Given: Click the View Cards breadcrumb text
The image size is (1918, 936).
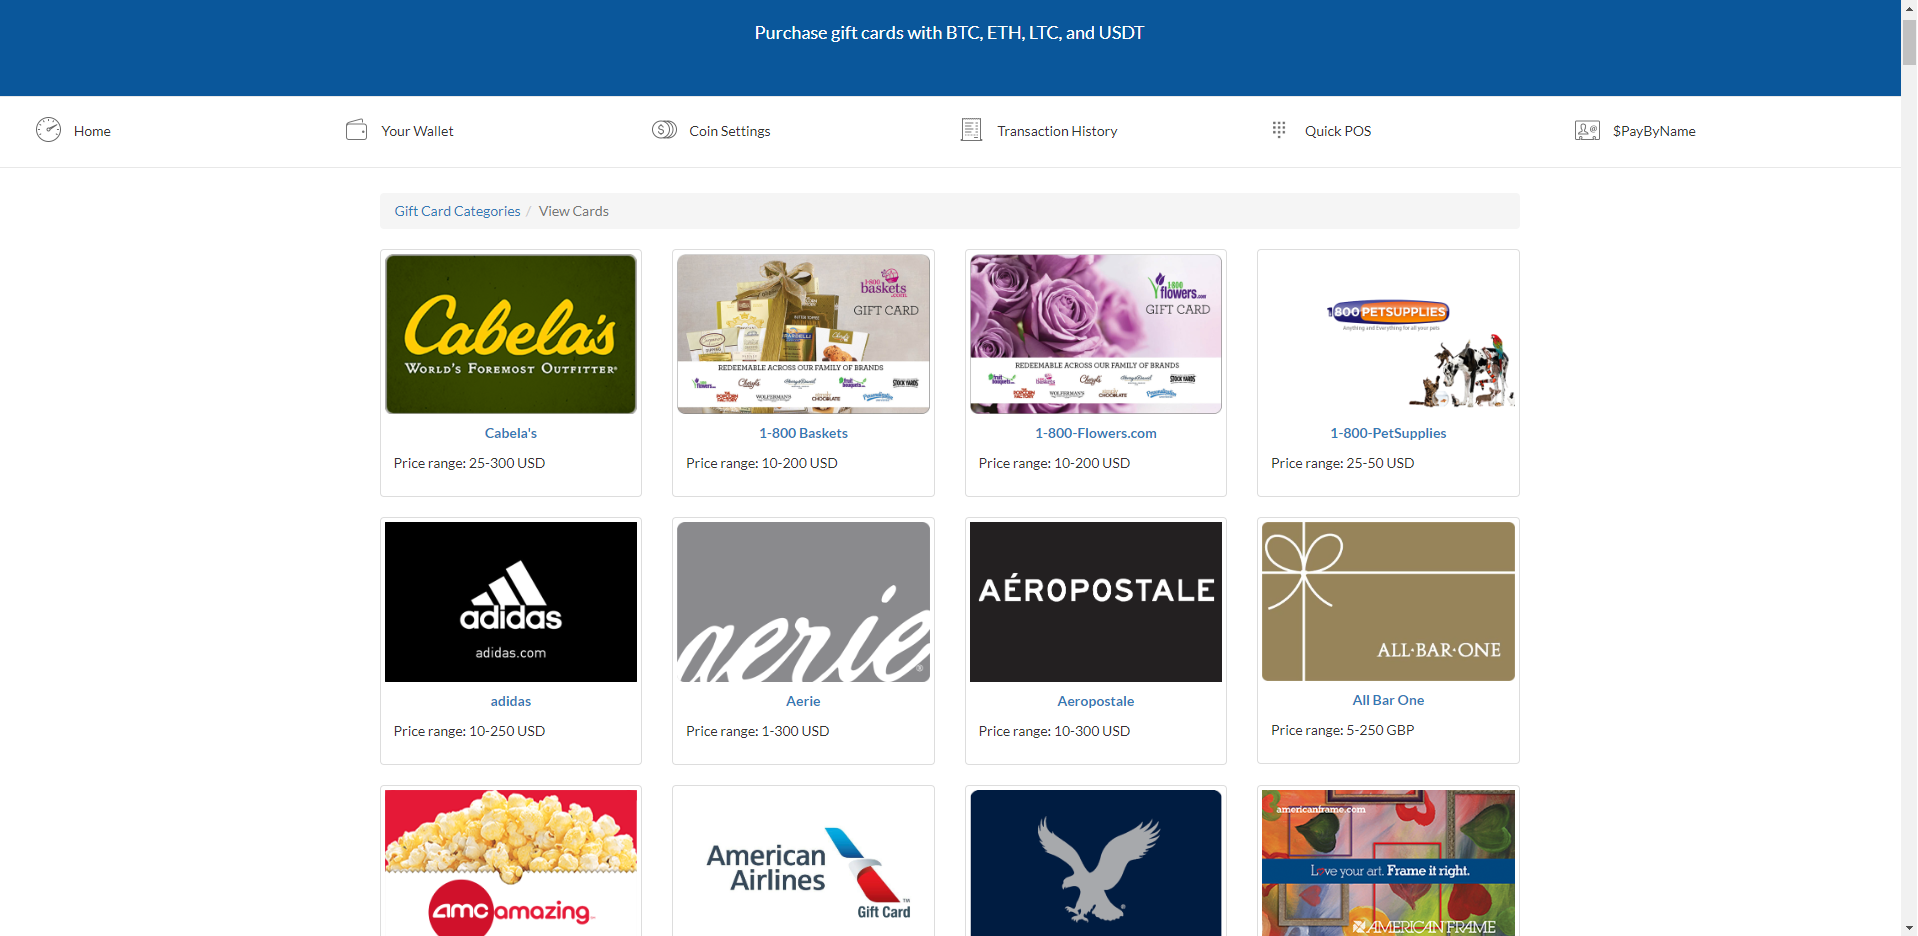Looking at the screenshot, I should point(573,211).
